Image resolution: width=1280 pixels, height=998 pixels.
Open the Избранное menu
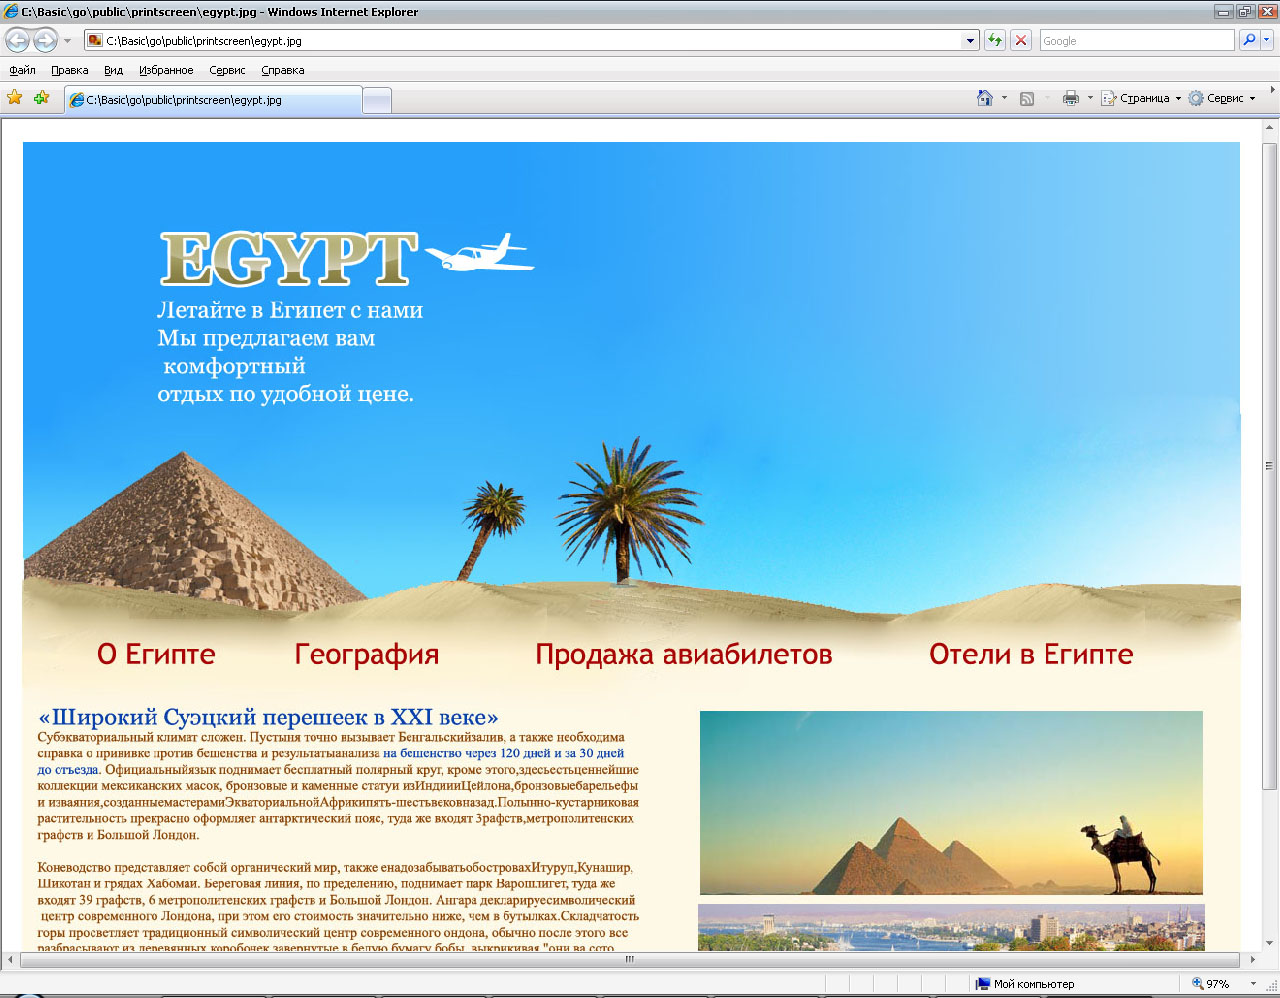point(166,70)
